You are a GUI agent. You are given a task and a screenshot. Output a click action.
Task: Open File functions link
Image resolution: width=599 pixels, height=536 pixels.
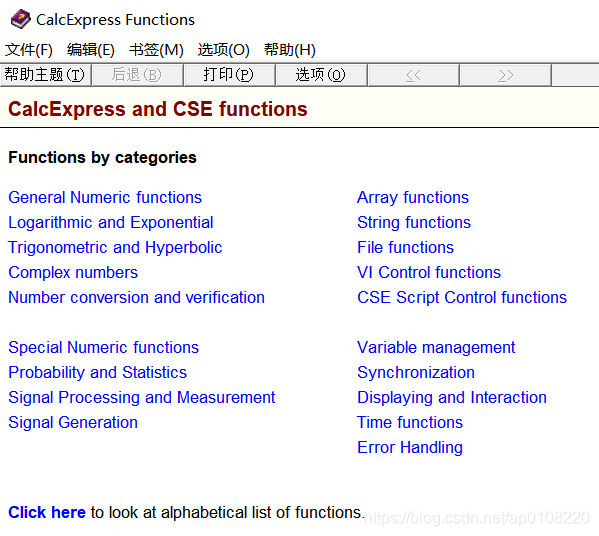(406, 248)
